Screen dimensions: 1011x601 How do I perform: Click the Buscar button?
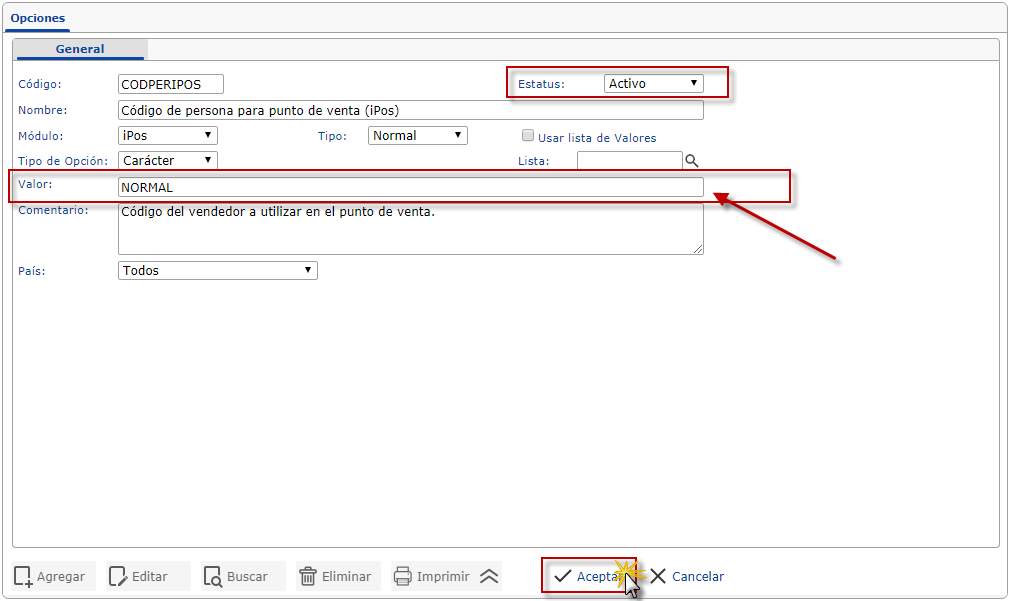click(x=243, y=576)
